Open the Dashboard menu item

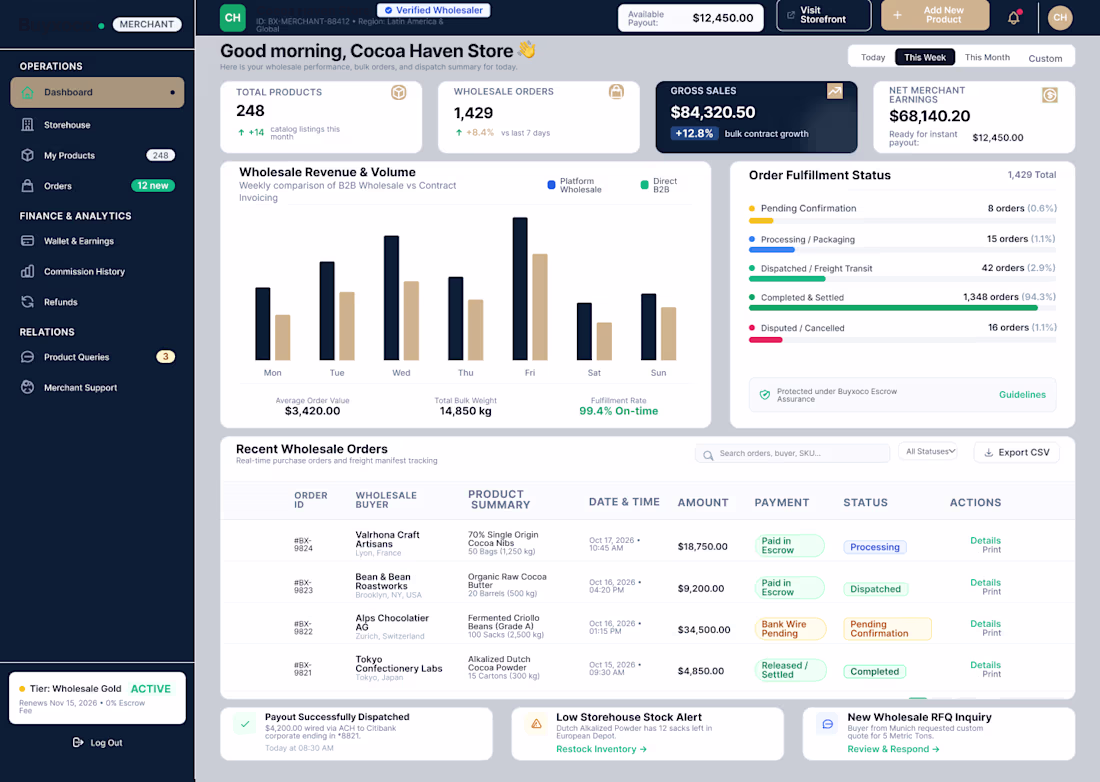pos(98,93)
